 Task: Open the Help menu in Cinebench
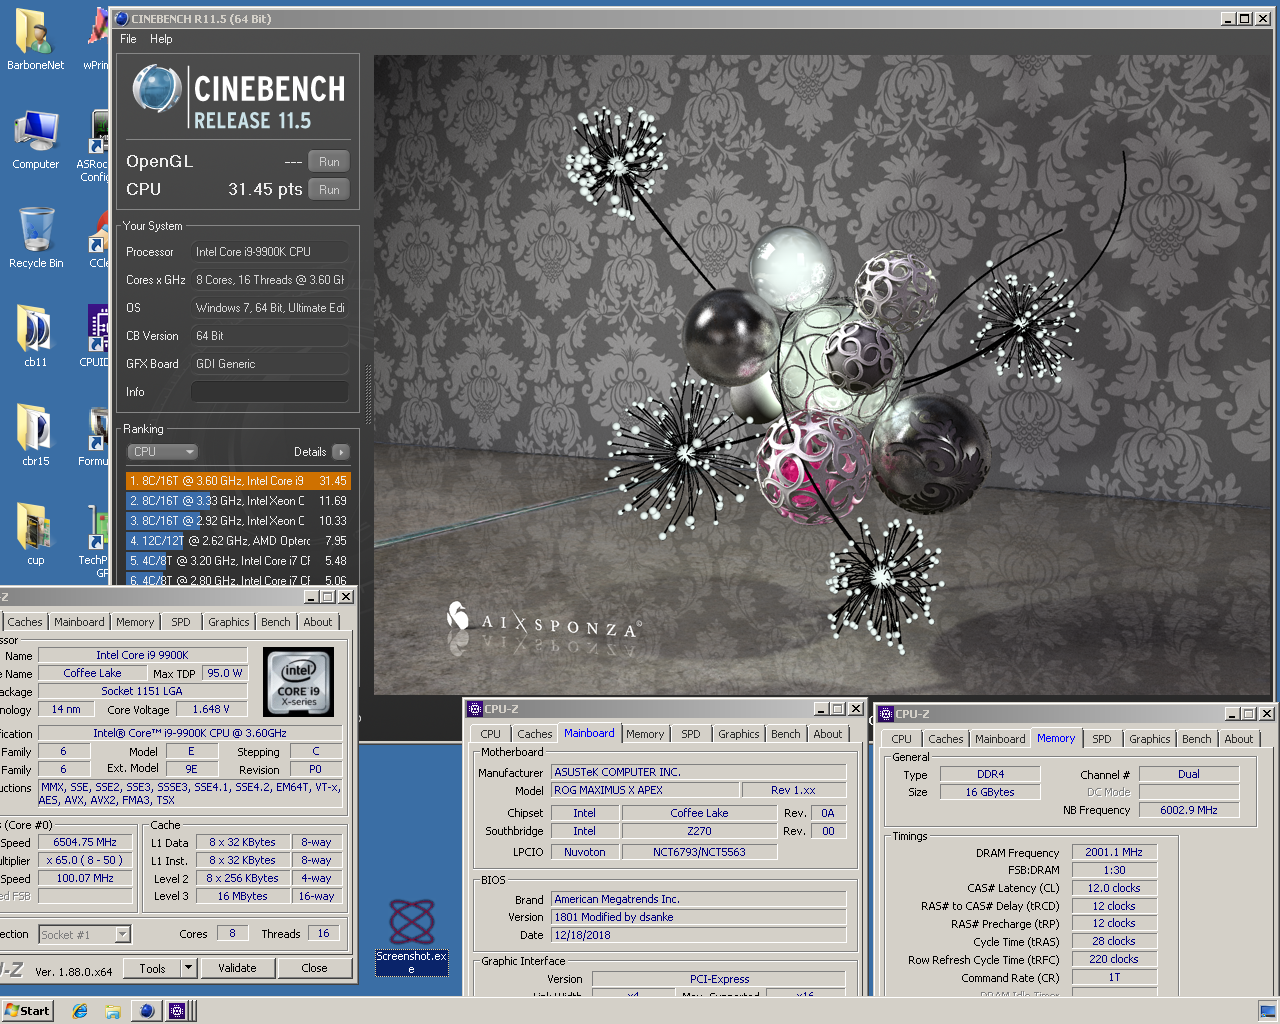161,39
